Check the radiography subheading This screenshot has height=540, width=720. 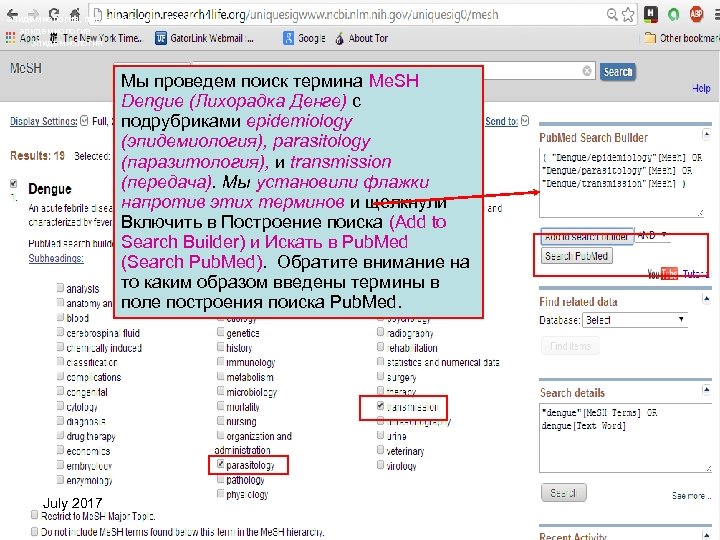[x=380, y=332]
